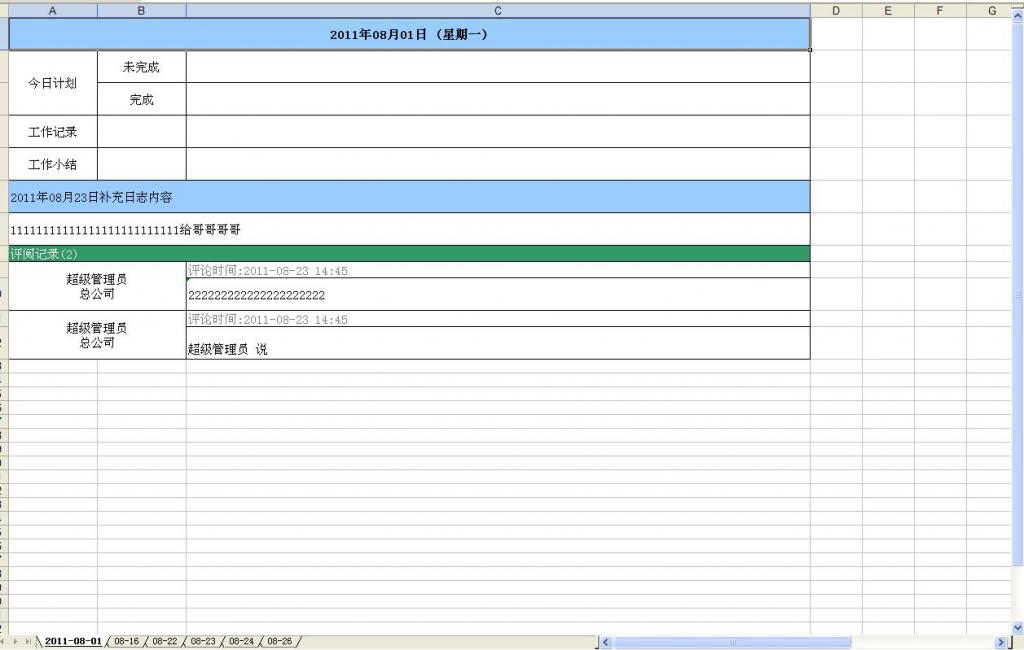Select the 08-26 sheet tab
Image resolution: width=1024 pixels, height=650 pixels.
click(280, 641)
